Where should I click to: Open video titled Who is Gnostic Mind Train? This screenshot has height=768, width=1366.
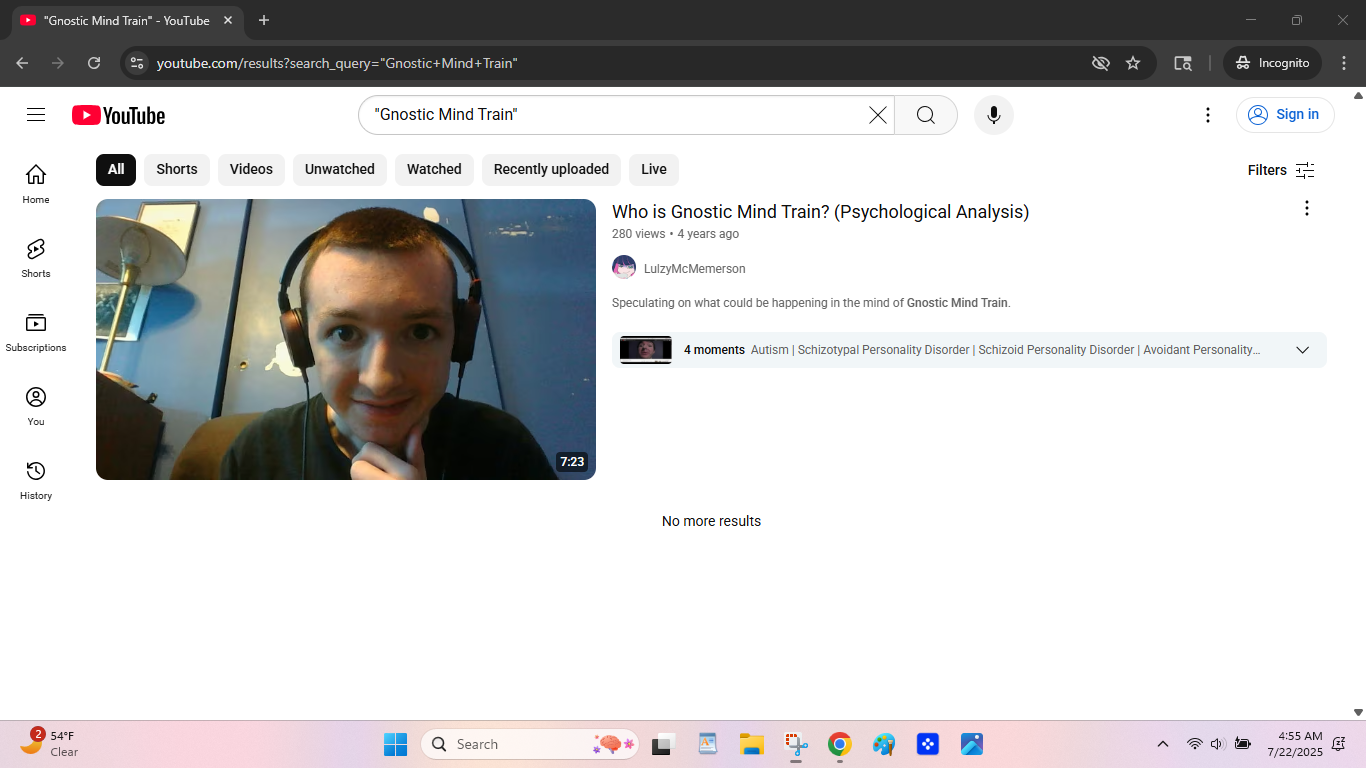820,212
